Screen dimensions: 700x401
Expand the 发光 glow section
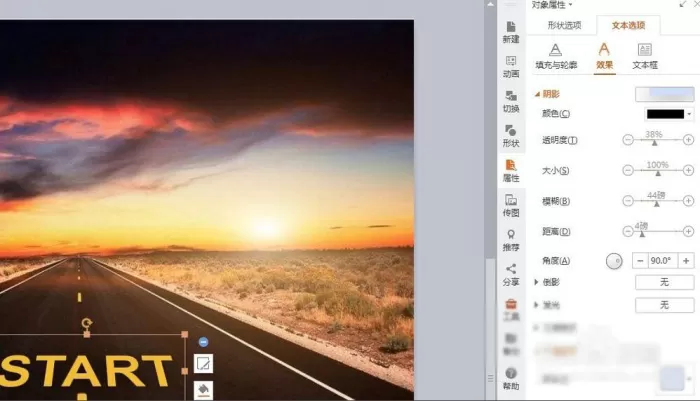pyautogui.click(x=537, y=305)
